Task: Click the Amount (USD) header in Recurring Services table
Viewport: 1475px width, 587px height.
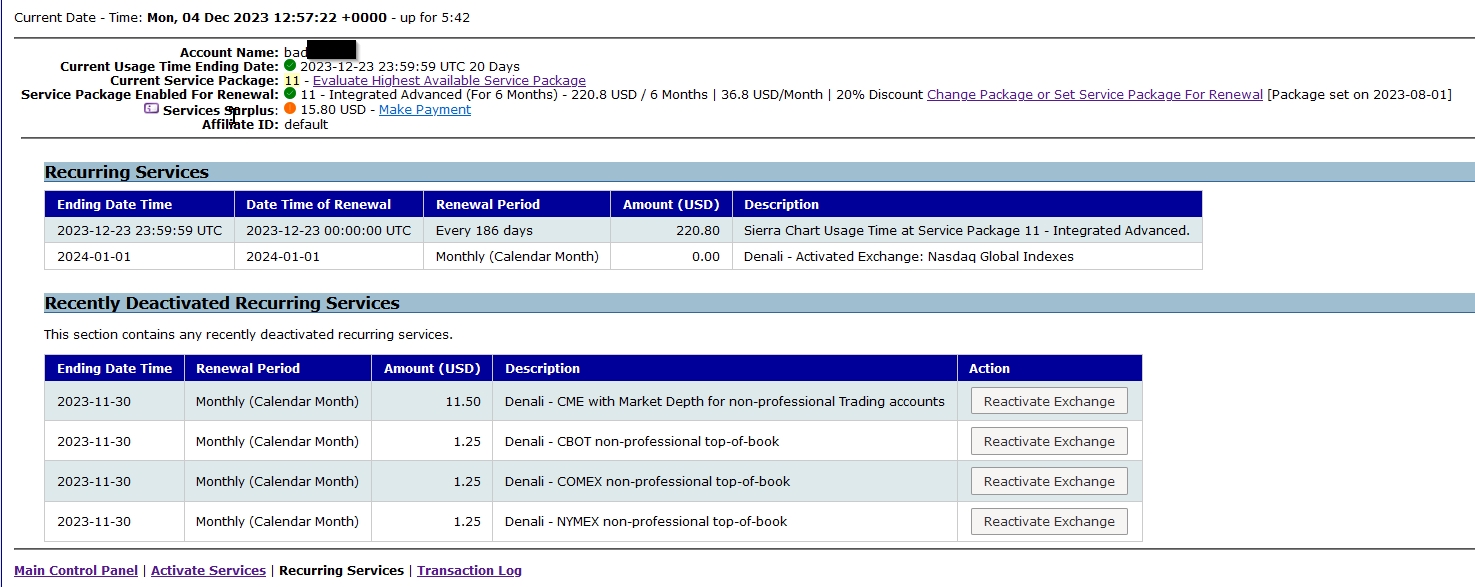Action: click(671, 204)
